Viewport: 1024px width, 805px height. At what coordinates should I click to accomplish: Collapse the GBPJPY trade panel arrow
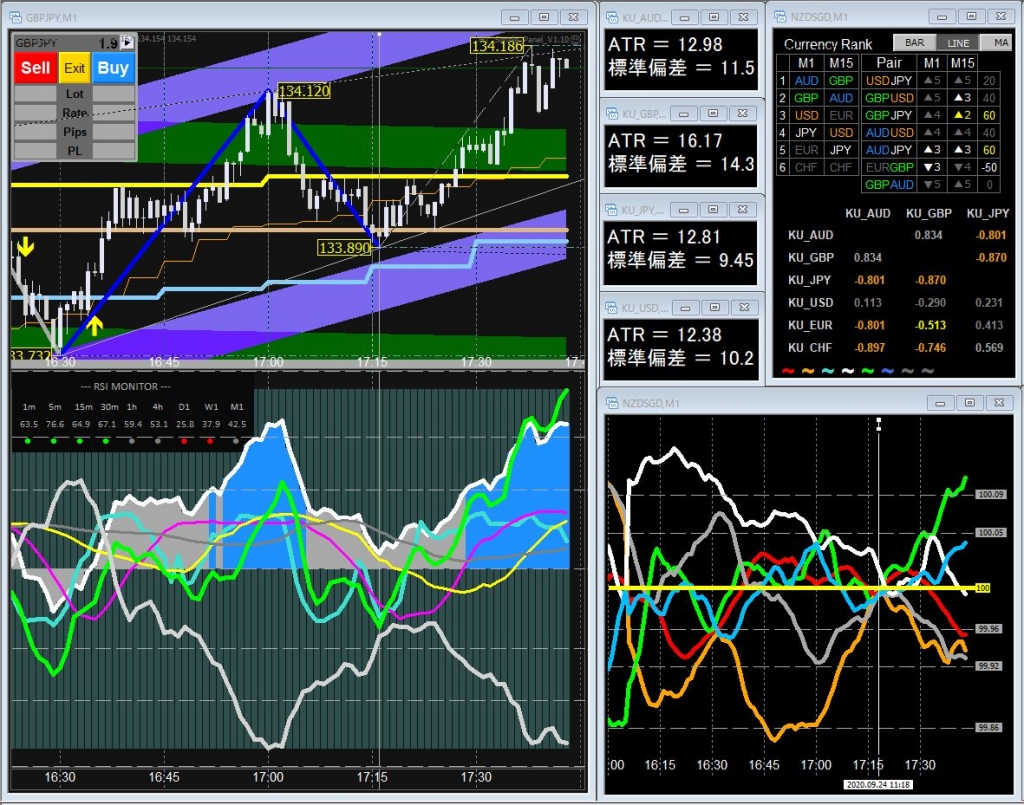pos(127,43)
